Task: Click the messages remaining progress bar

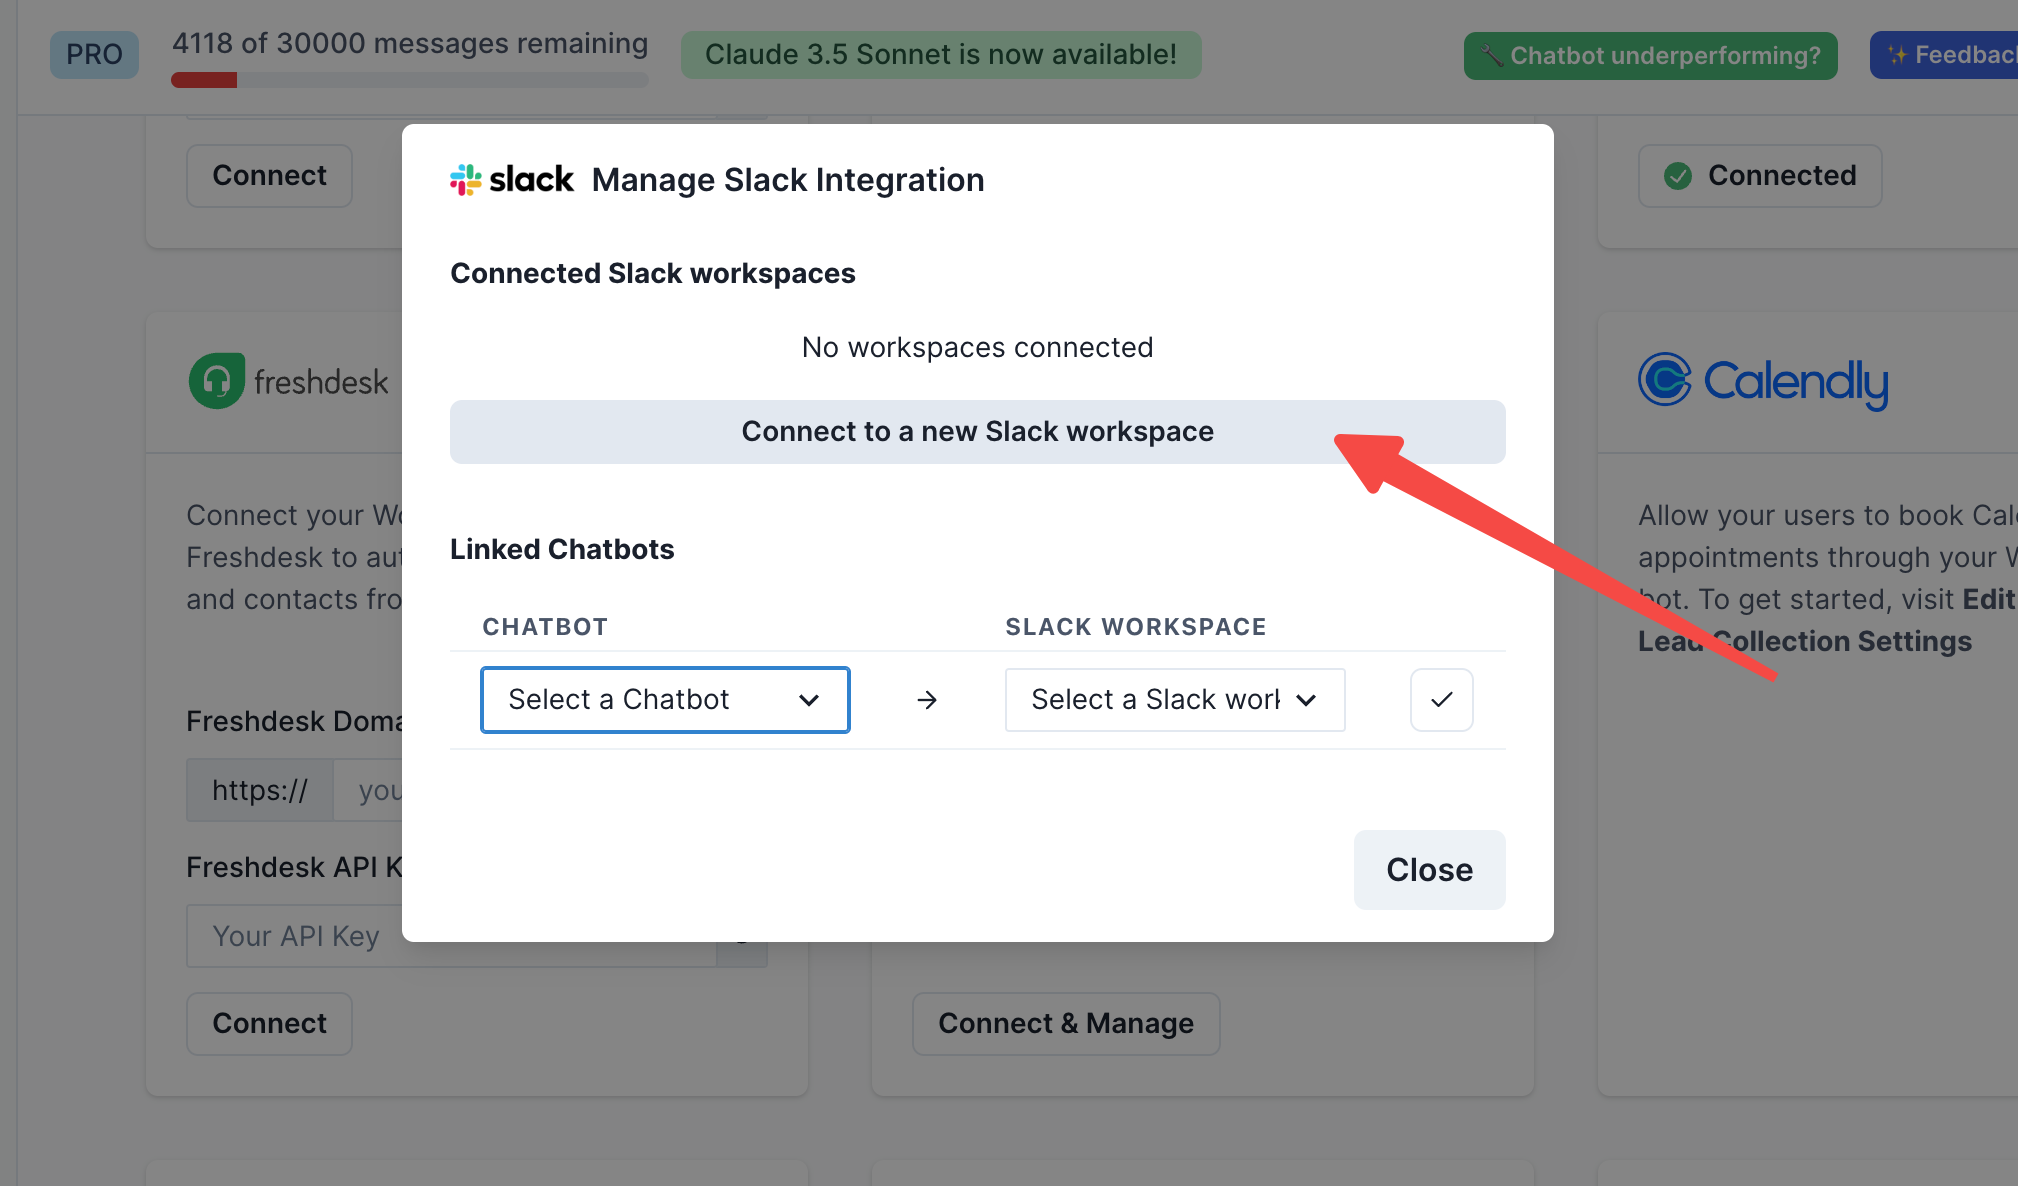Action: click(410, 80)
